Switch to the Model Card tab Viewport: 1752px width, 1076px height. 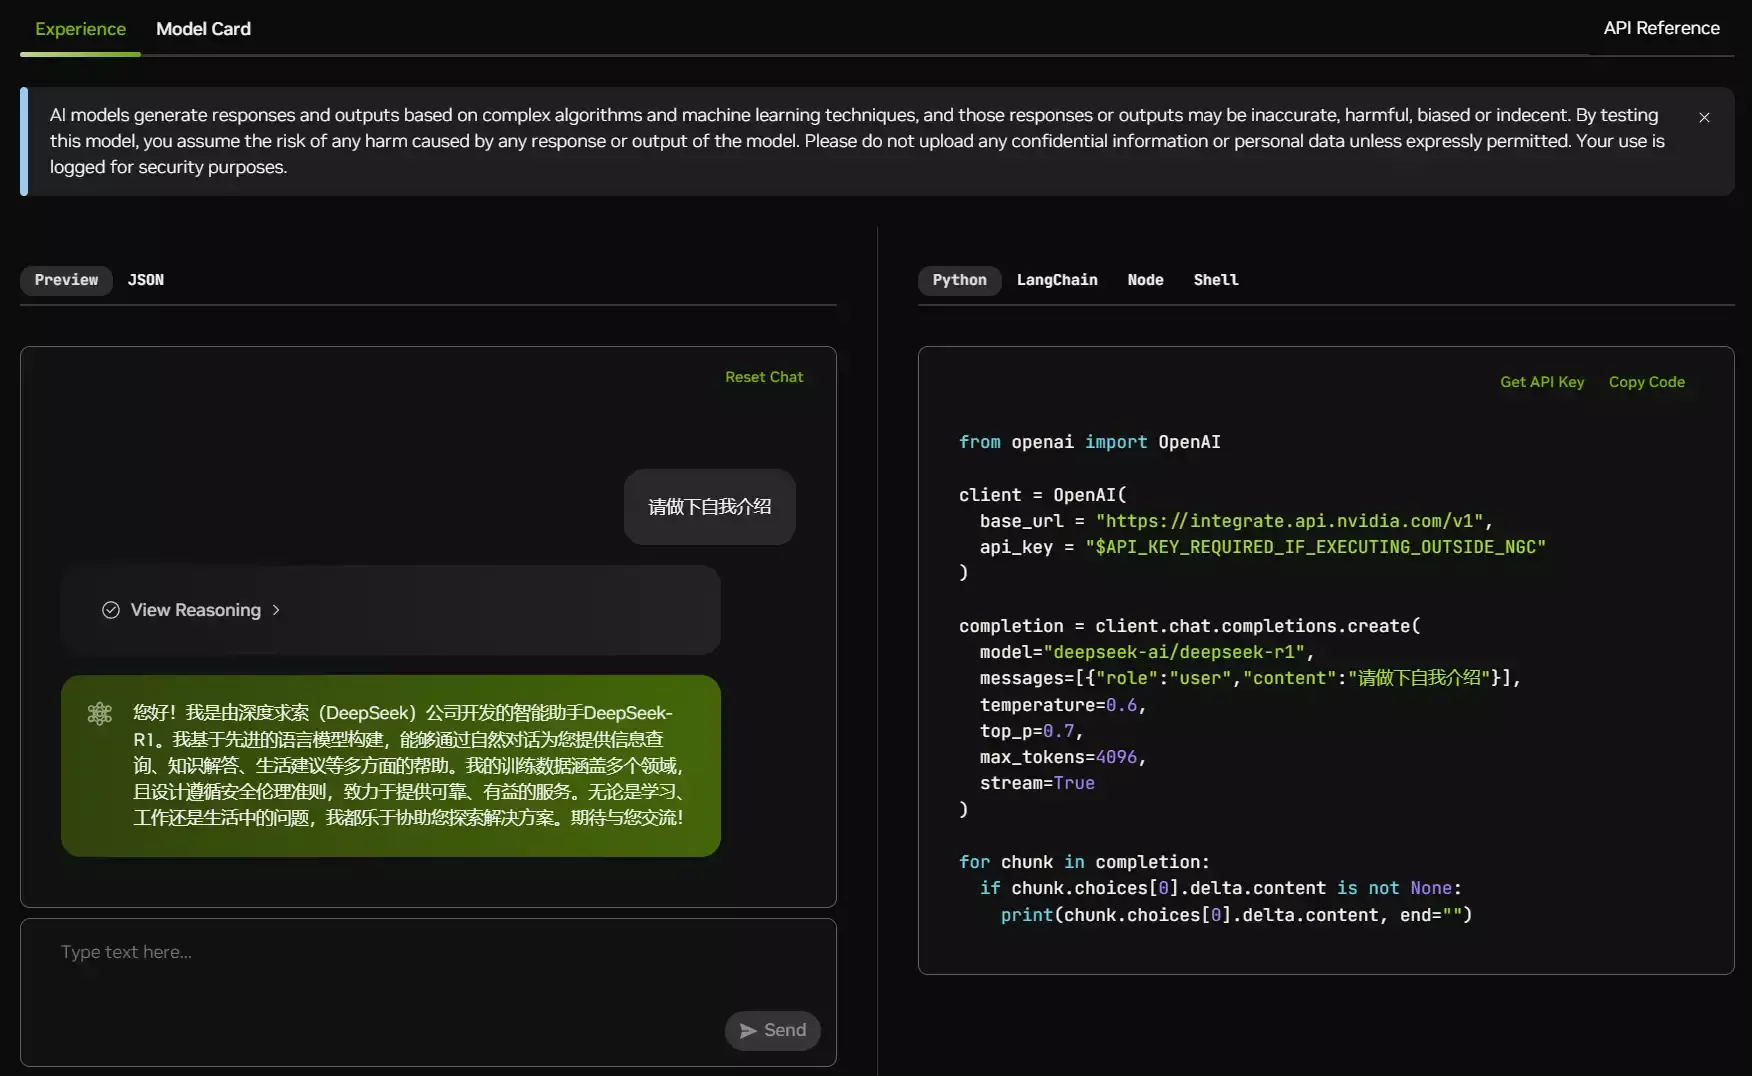[x=203, y=29]
